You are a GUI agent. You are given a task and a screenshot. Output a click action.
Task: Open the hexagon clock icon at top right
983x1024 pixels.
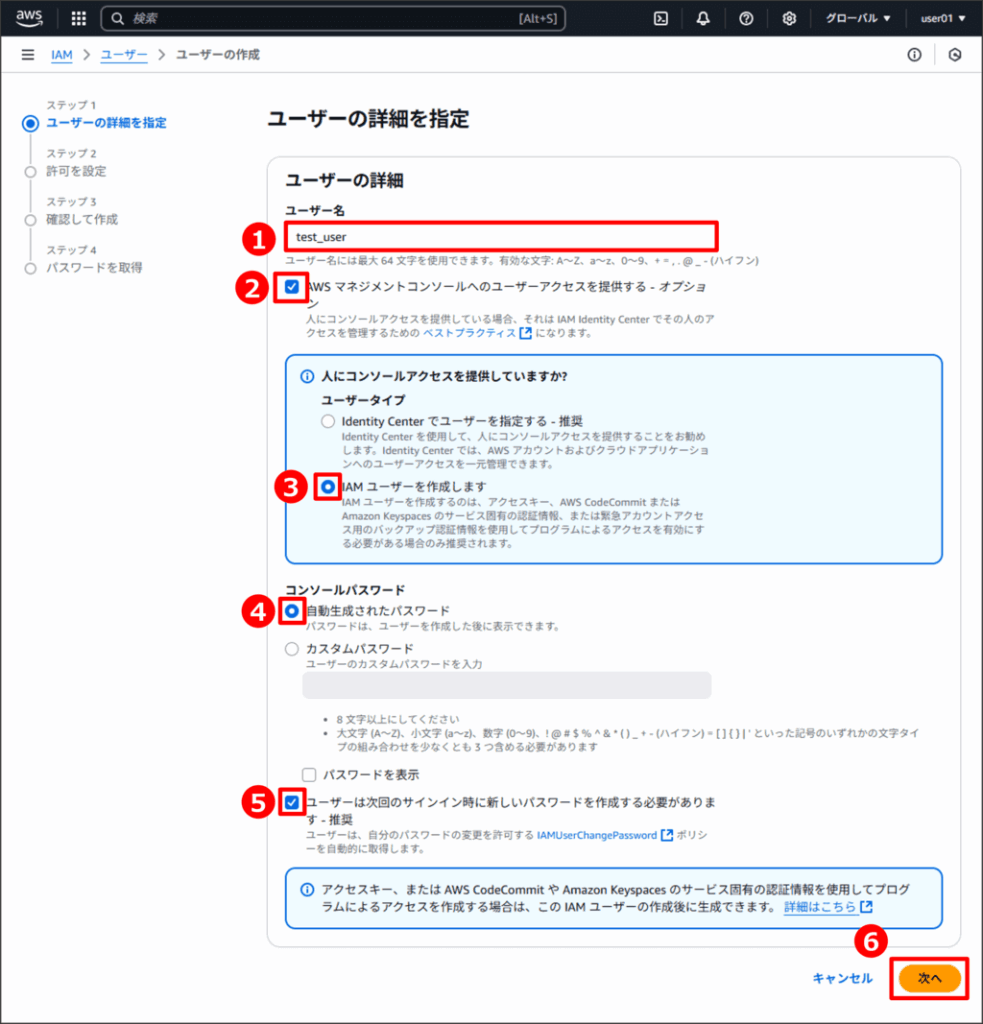coord(955,55)
